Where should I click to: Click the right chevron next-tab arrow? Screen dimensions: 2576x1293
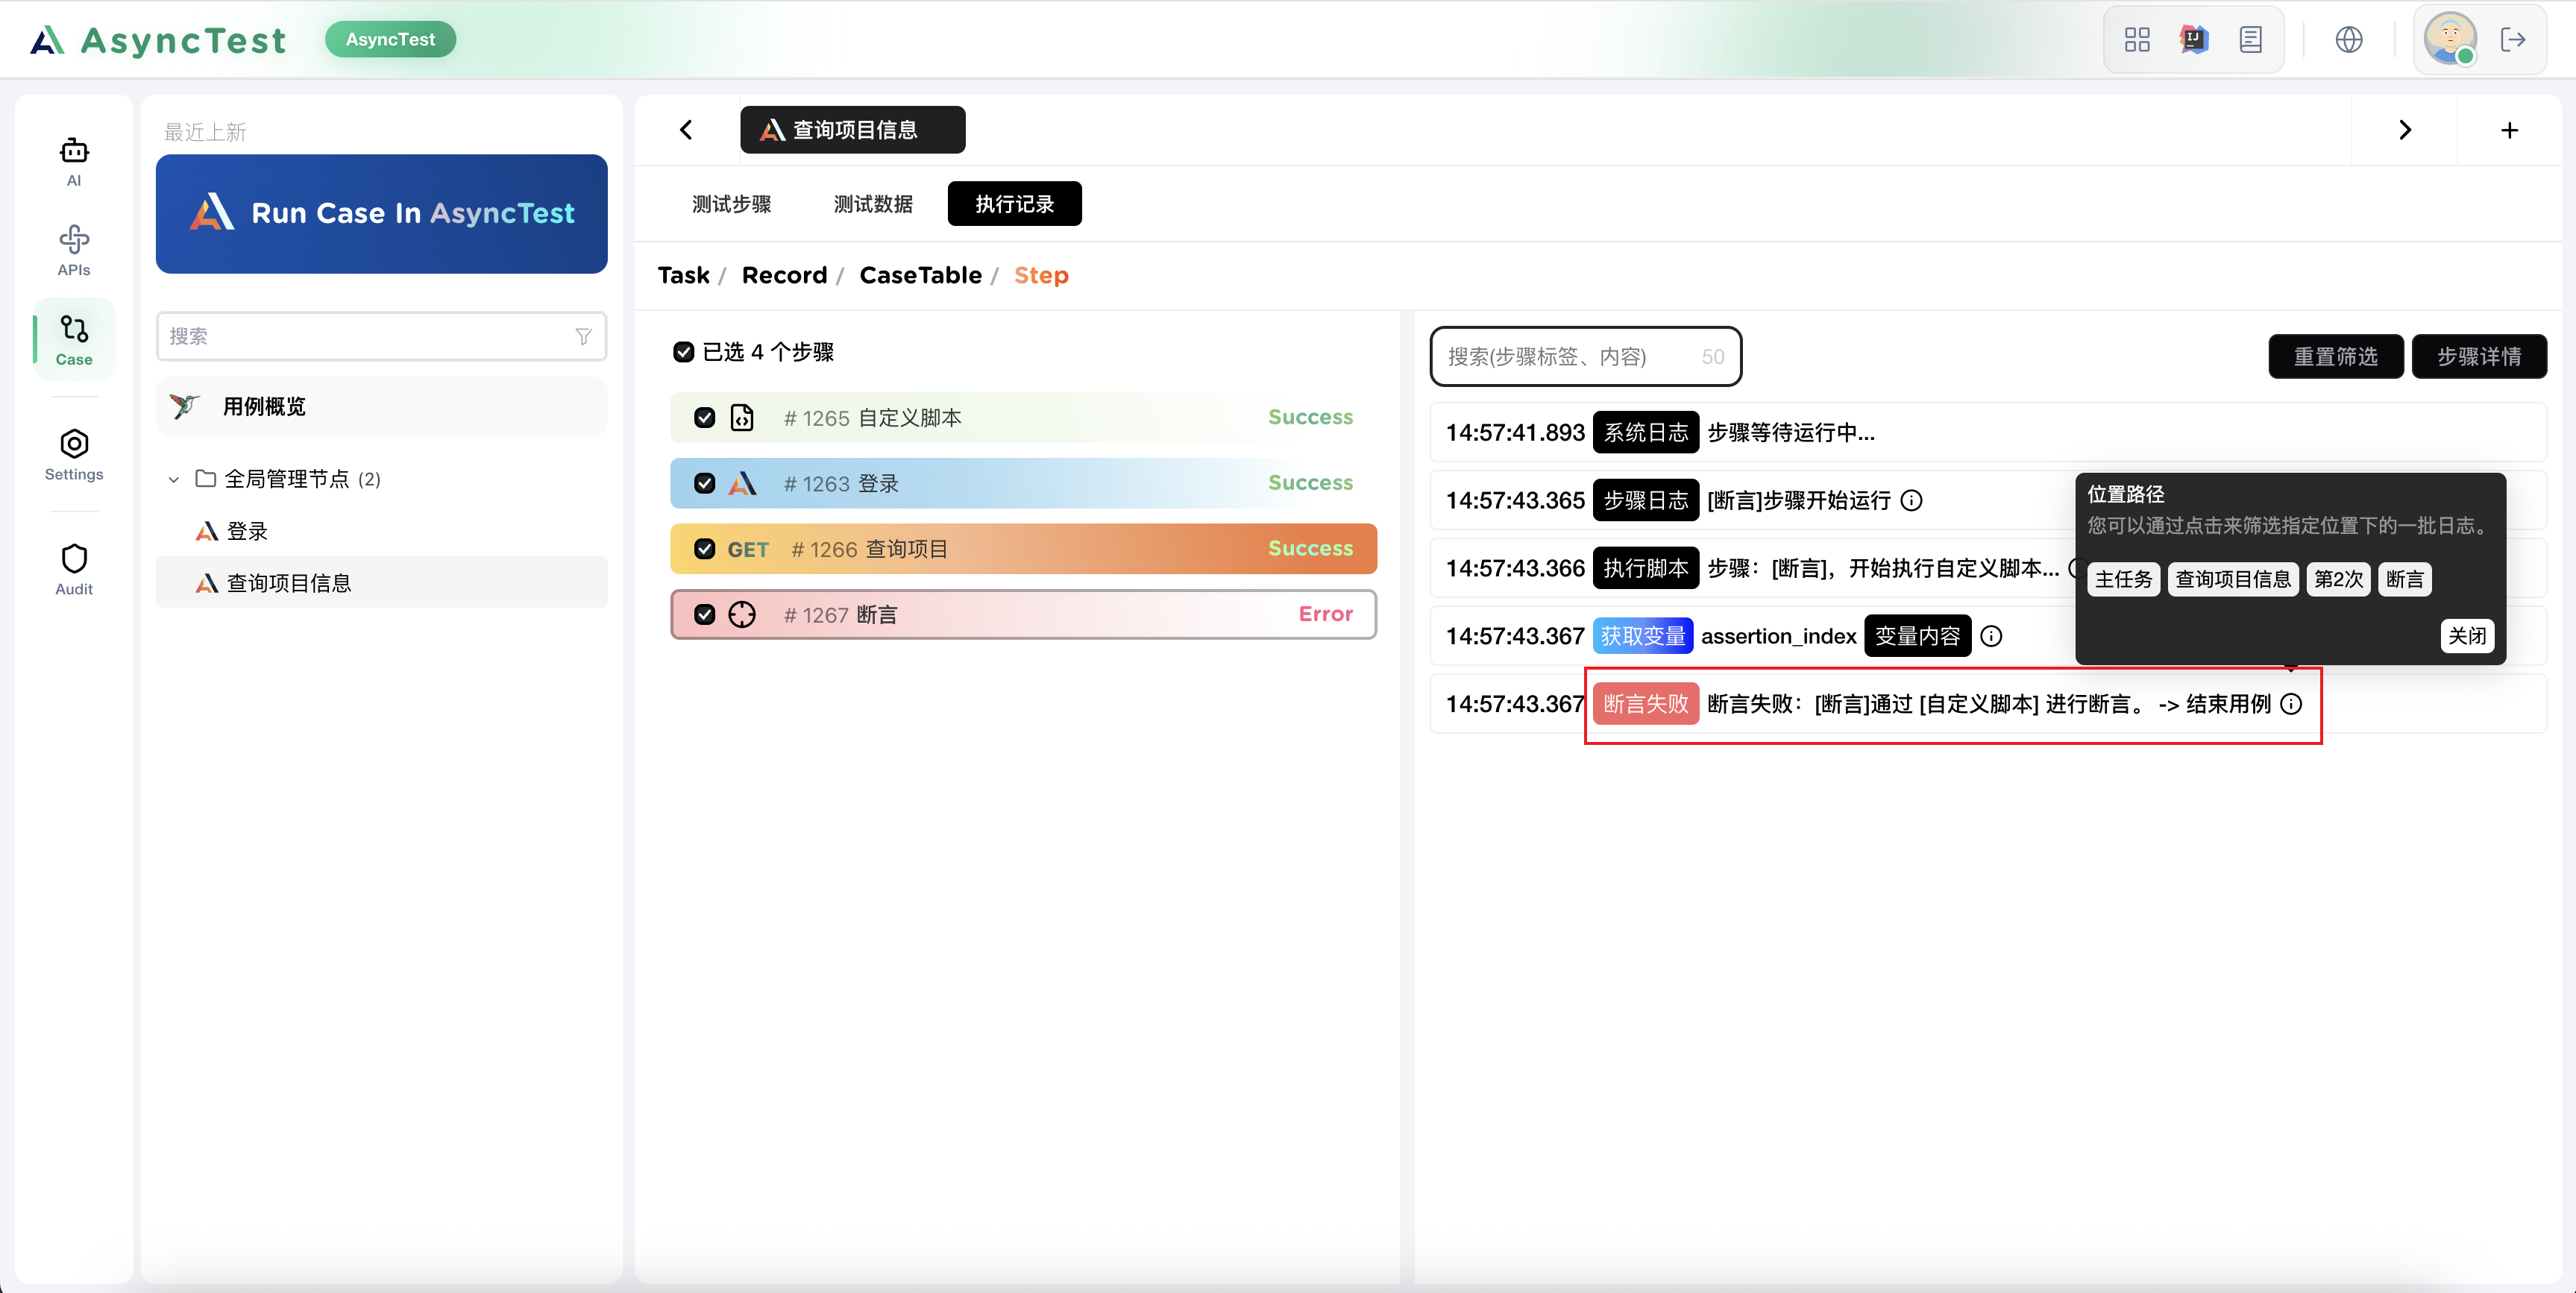(2405, 130)
